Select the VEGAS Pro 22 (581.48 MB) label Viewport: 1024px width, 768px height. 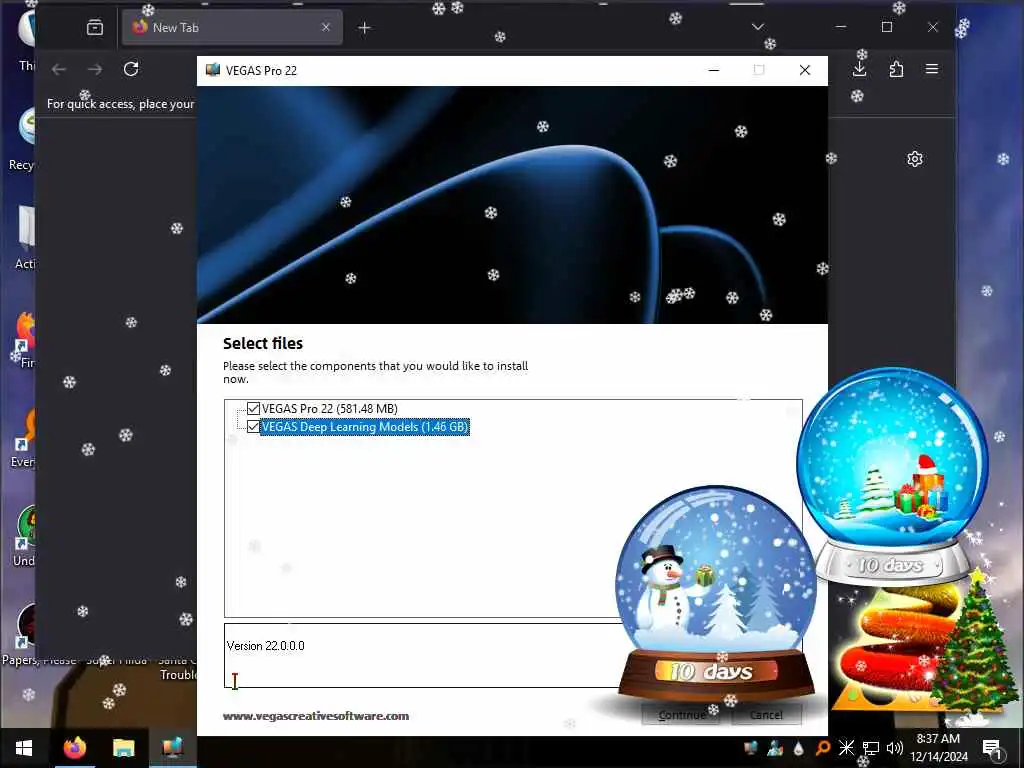(330, 409)
